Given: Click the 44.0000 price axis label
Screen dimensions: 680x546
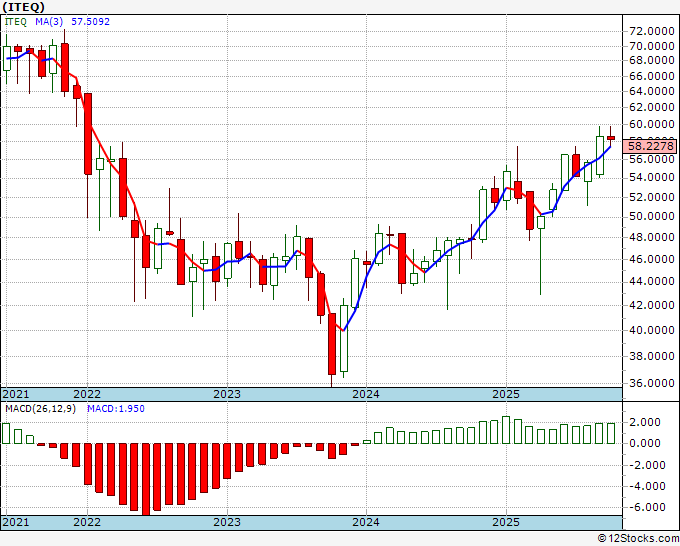Looking at the screenshot, I should (x=652, y=281).
